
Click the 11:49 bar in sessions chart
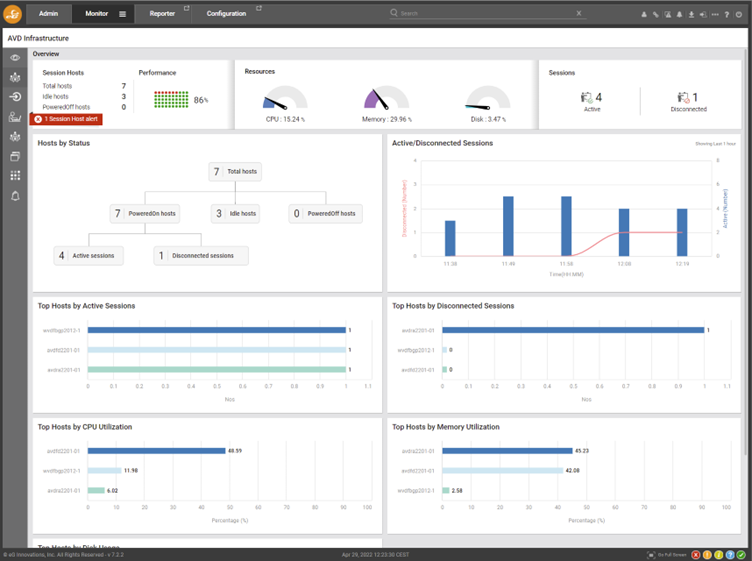(508, 226)
